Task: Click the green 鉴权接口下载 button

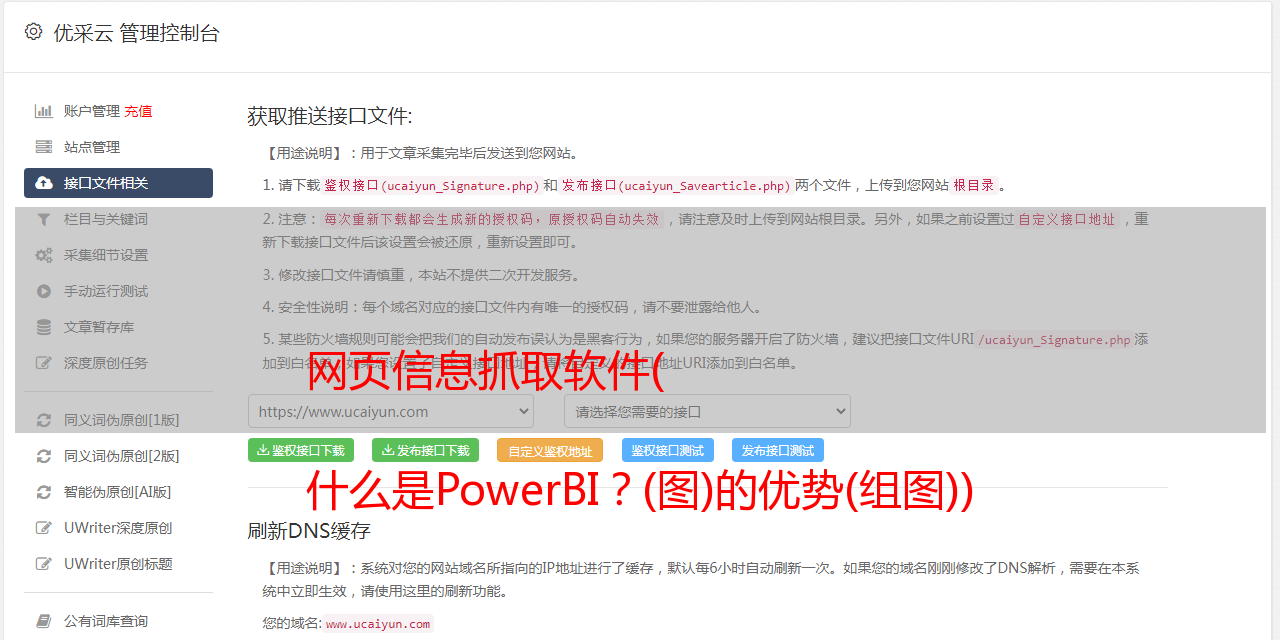Action: point(301,450)
